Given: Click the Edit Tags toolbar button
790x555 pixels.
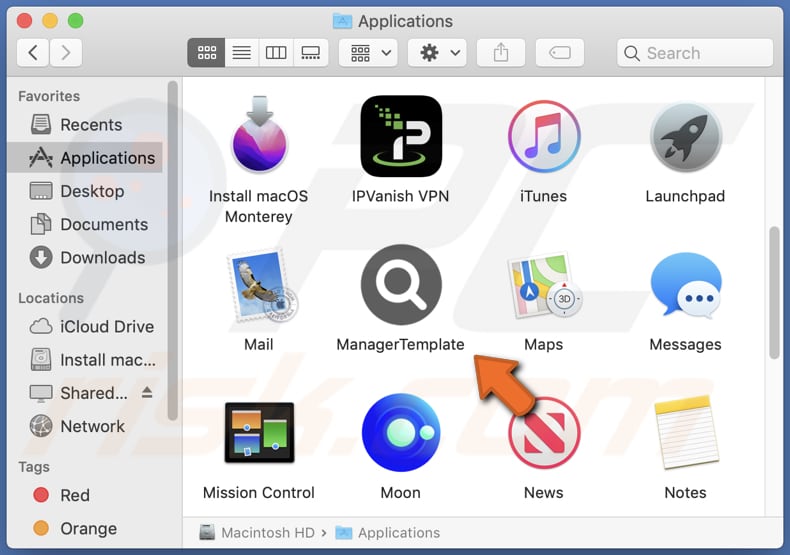Looking at the screenshot, I should [x=560, y=52].
